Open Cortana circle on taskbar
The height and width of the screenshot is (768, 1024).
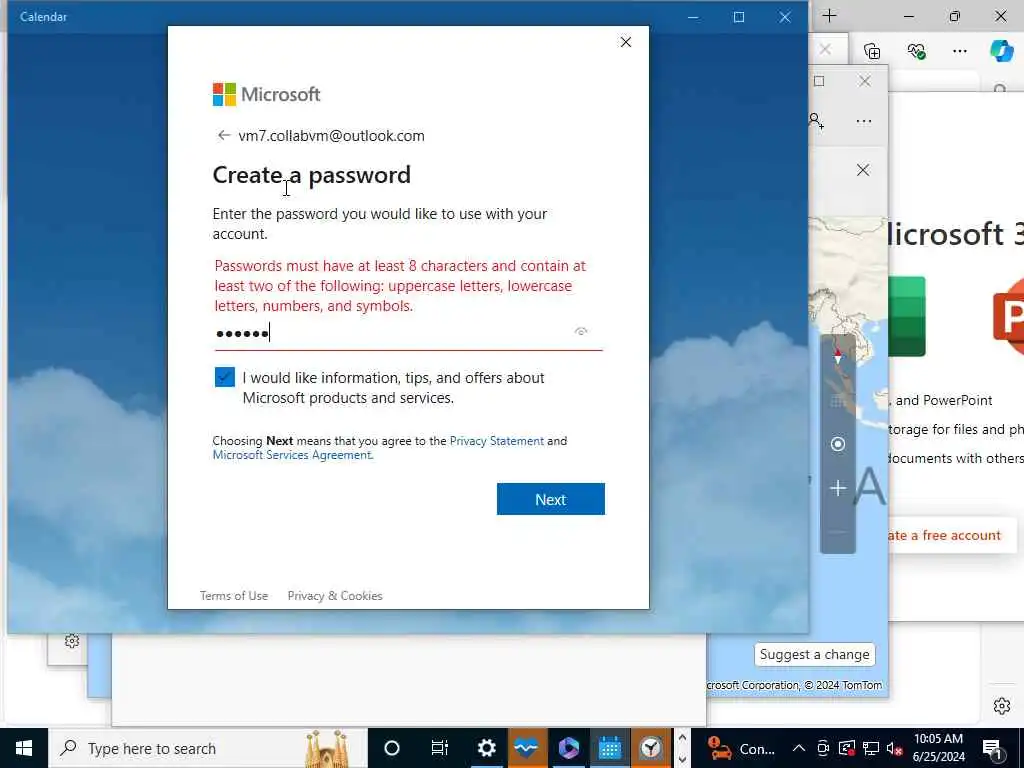[392, 748]
